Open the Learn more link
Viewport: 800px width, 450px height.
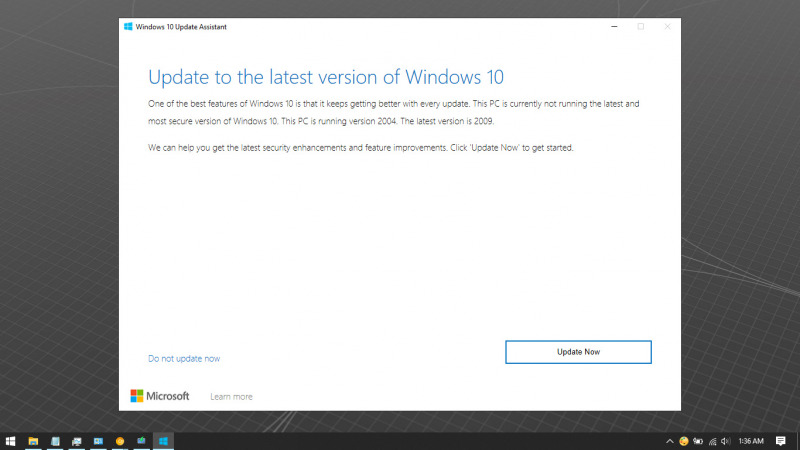coord(231,397)
